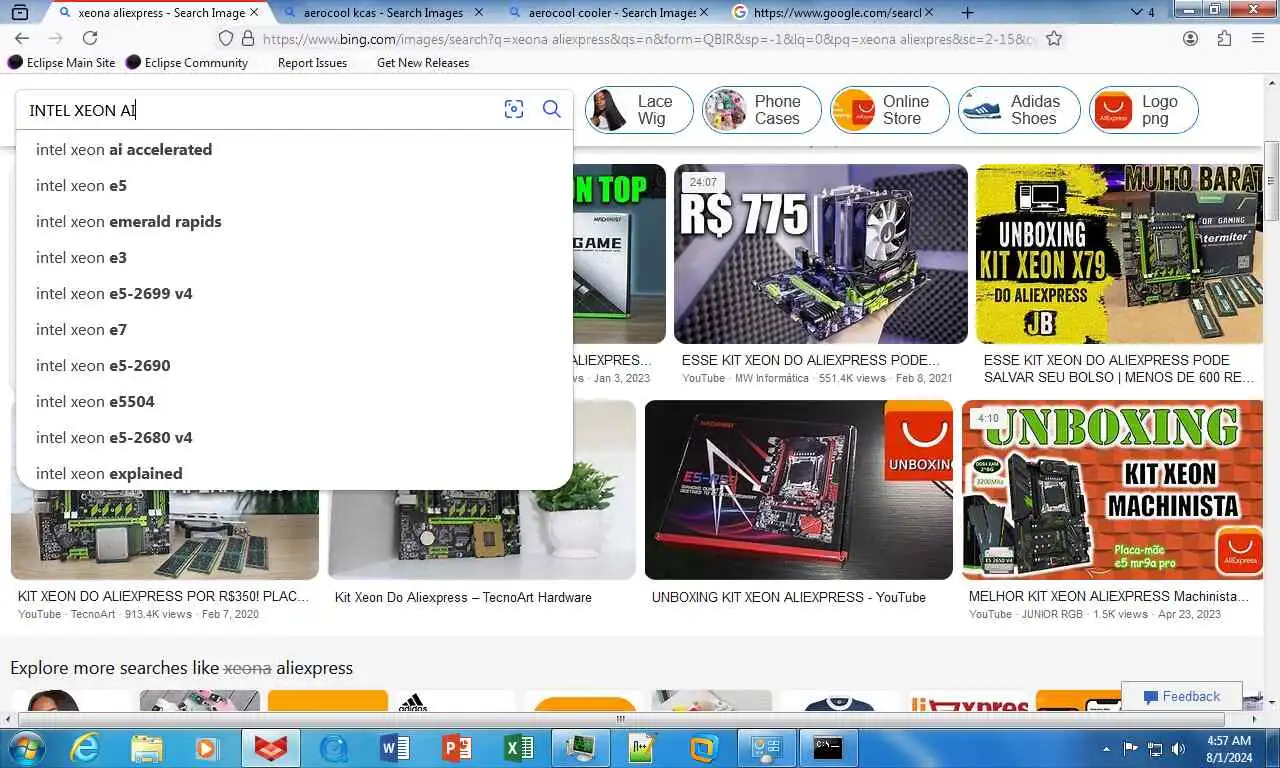Close the xeona aliexpress tab
The image size is (1280, 768).
pyautogui.click(x=254, y=13)
